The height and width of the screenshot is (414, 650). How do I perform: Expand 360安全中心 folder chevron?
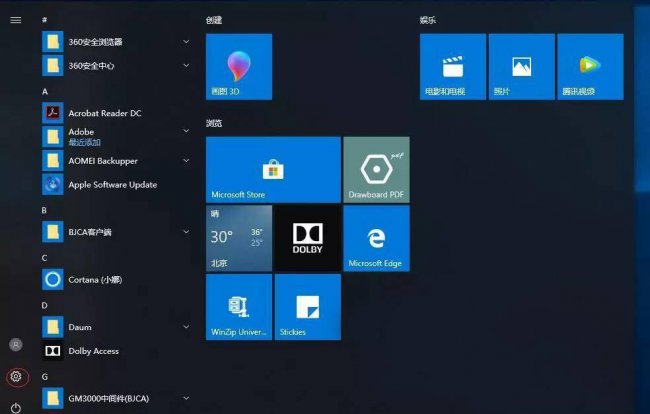coord(187,65)
